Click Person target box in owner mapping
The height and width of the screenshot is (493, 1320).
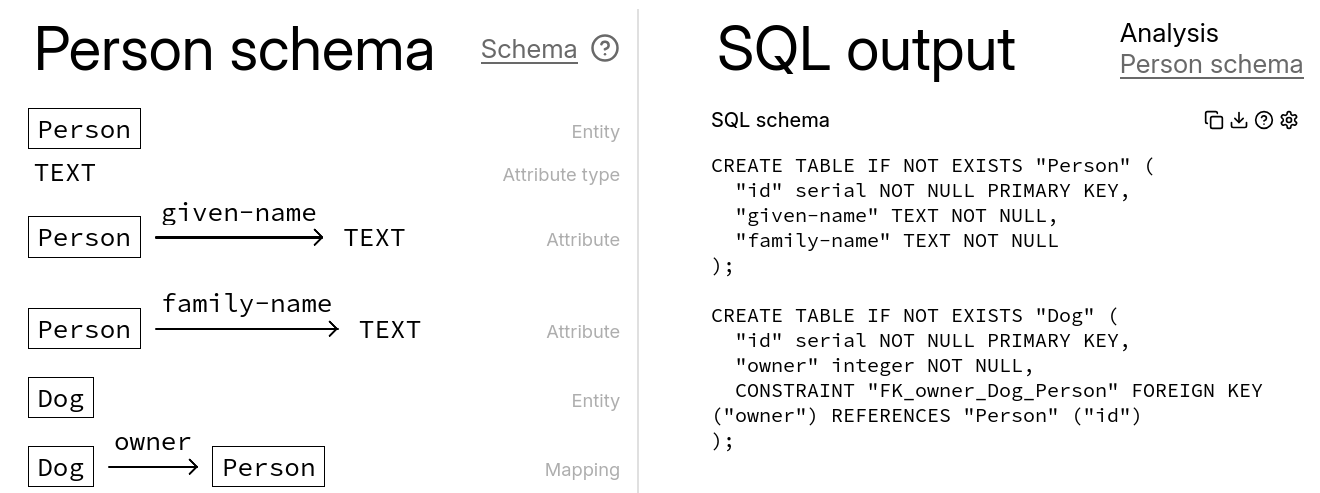pos(268,467)
